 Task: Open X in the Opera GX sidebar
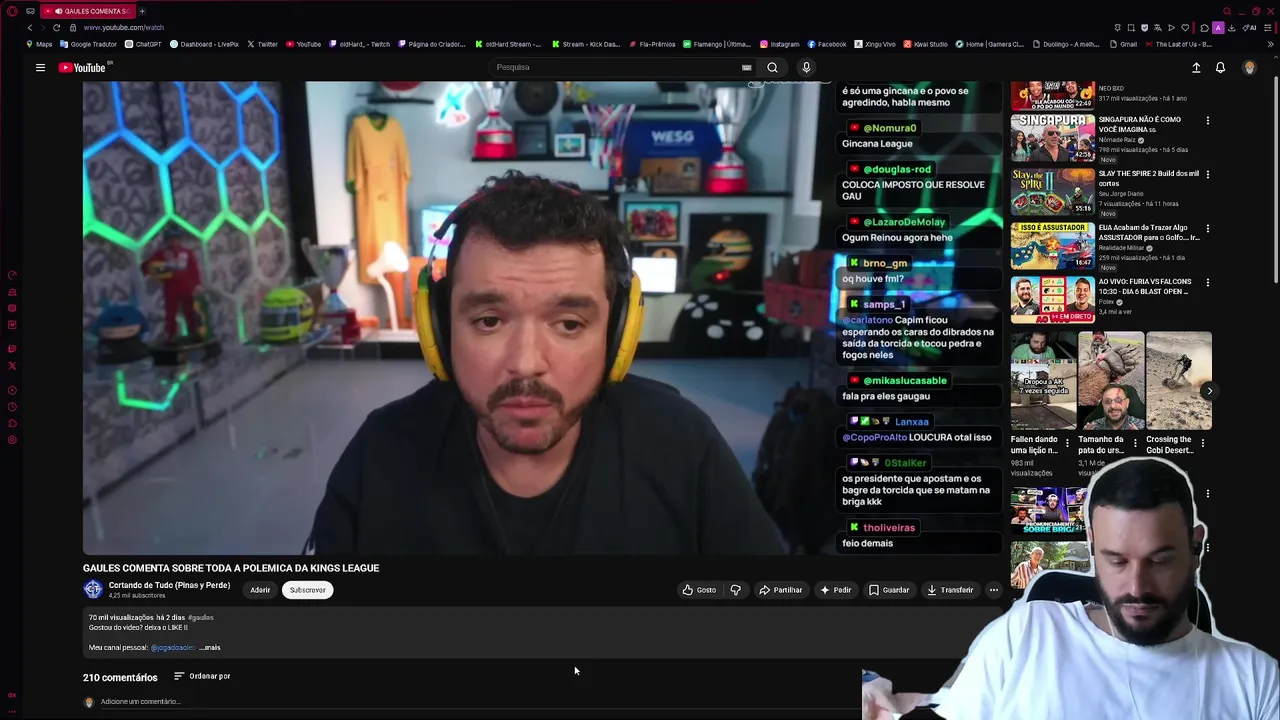point(12,366)
